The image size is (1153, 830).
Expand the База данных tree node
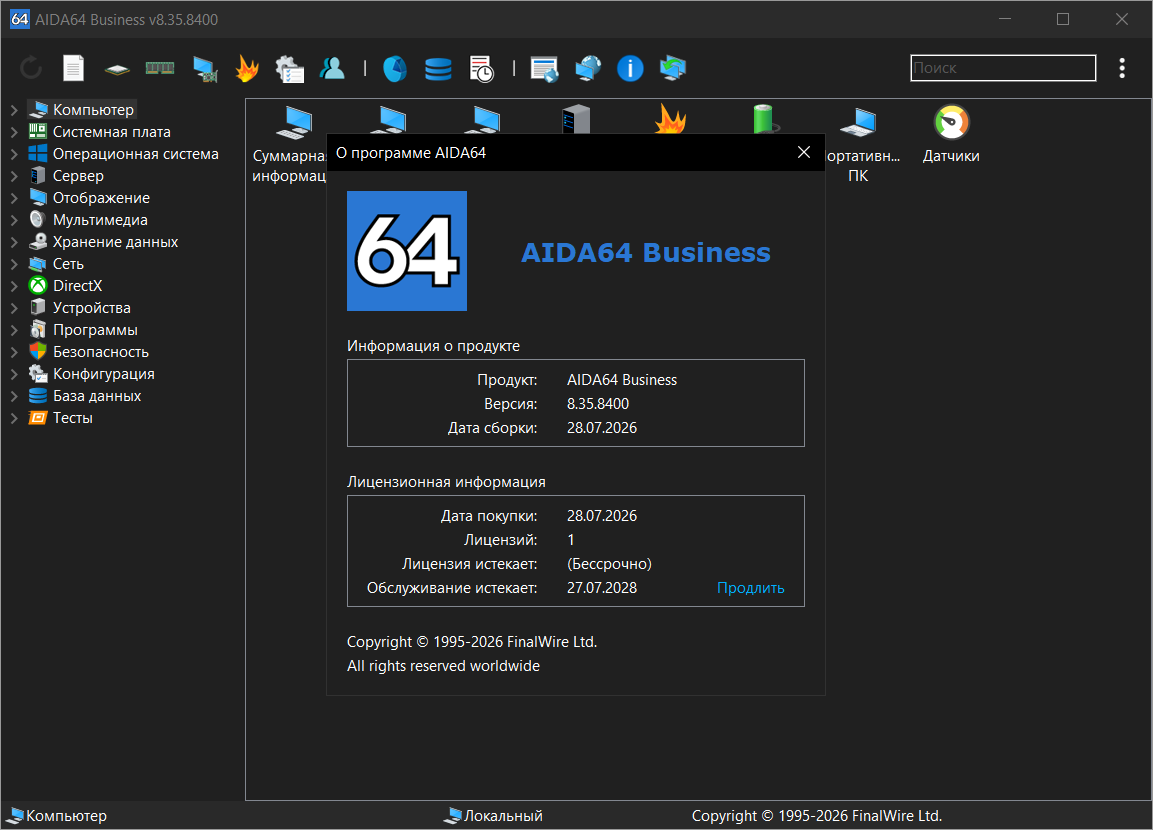tap(14, 396)
